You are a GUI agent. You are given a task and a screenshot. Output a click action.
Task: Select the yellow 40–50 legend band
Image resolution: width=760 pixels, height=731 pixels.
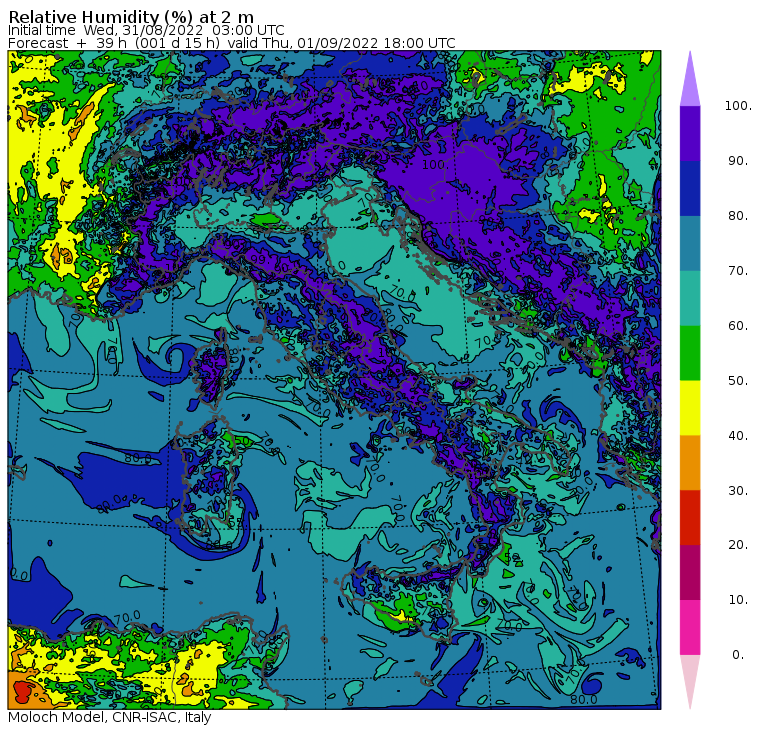point(690,408)
